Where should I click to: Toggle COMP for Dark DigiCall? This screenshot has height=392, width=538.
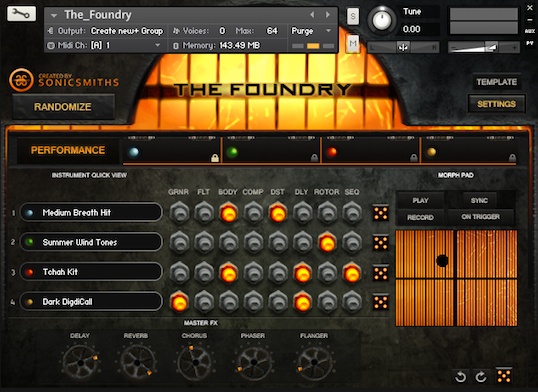tap(253, 302)
